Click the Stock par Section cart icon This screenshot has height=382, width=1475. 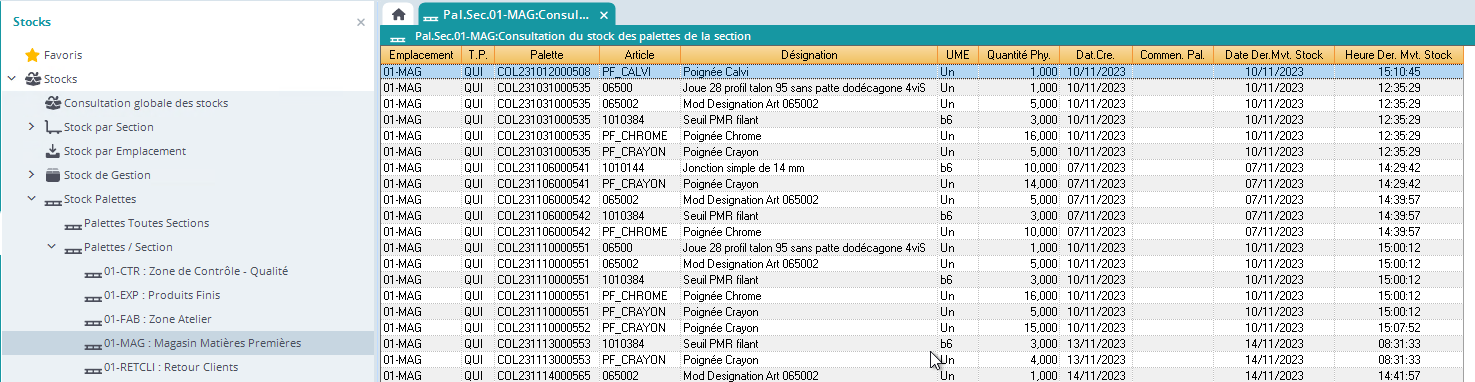pos(53,127)
